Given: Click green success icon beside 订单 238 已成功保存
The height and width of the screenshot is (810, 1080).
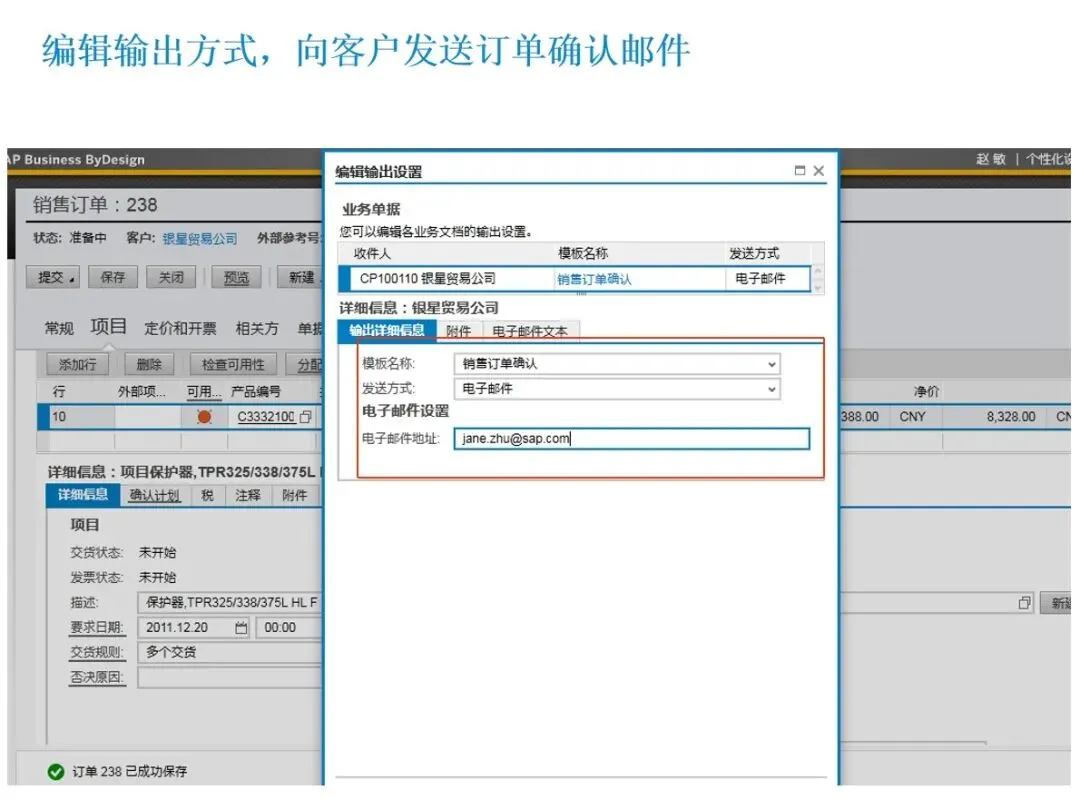Looking at the screenshot, I should point(56,771).
